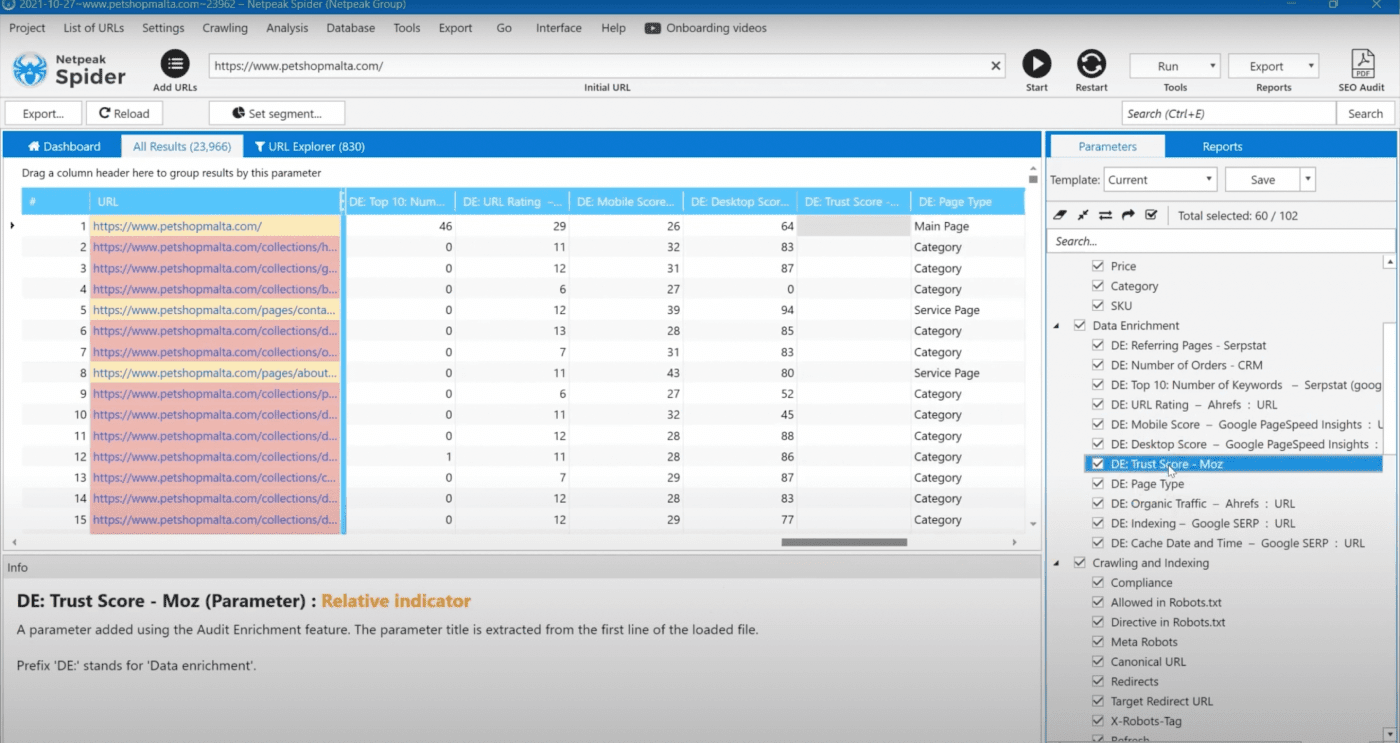Open the Tools menu
Screen dimensions: 1400x743
click(407, 28)
